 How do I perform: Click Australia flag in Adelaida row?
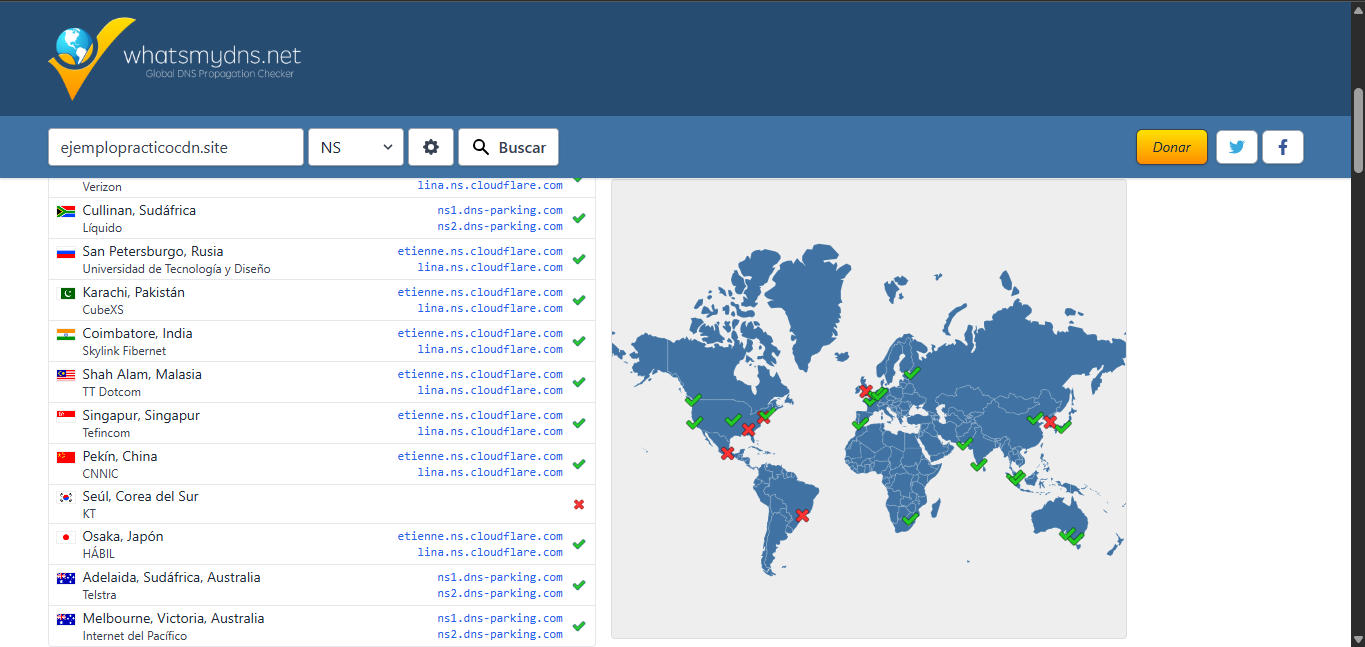click(x=66, y=578)
